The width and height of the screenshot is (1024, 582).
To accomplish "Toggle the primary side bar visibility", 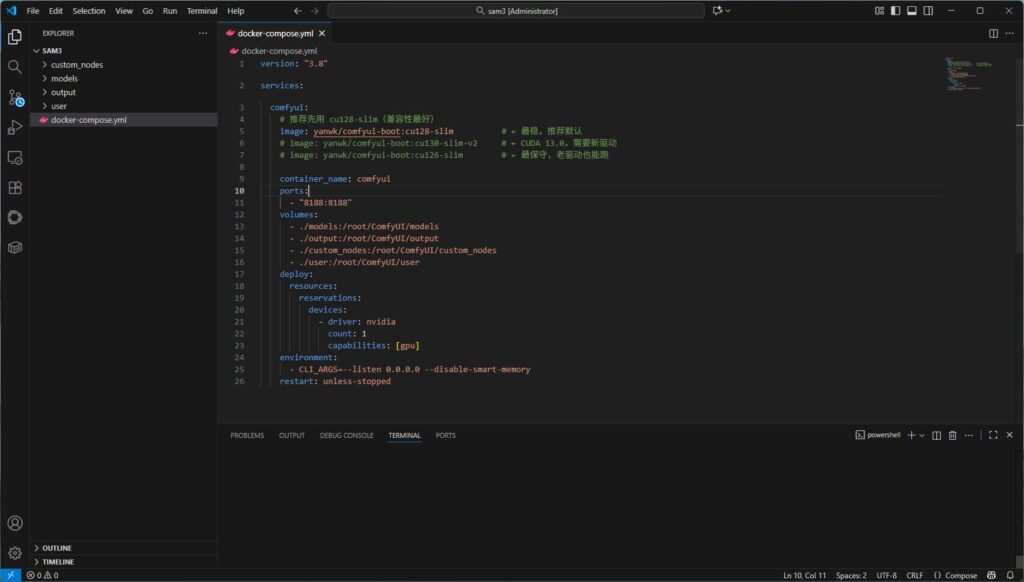I will click(x=895, y=11).
